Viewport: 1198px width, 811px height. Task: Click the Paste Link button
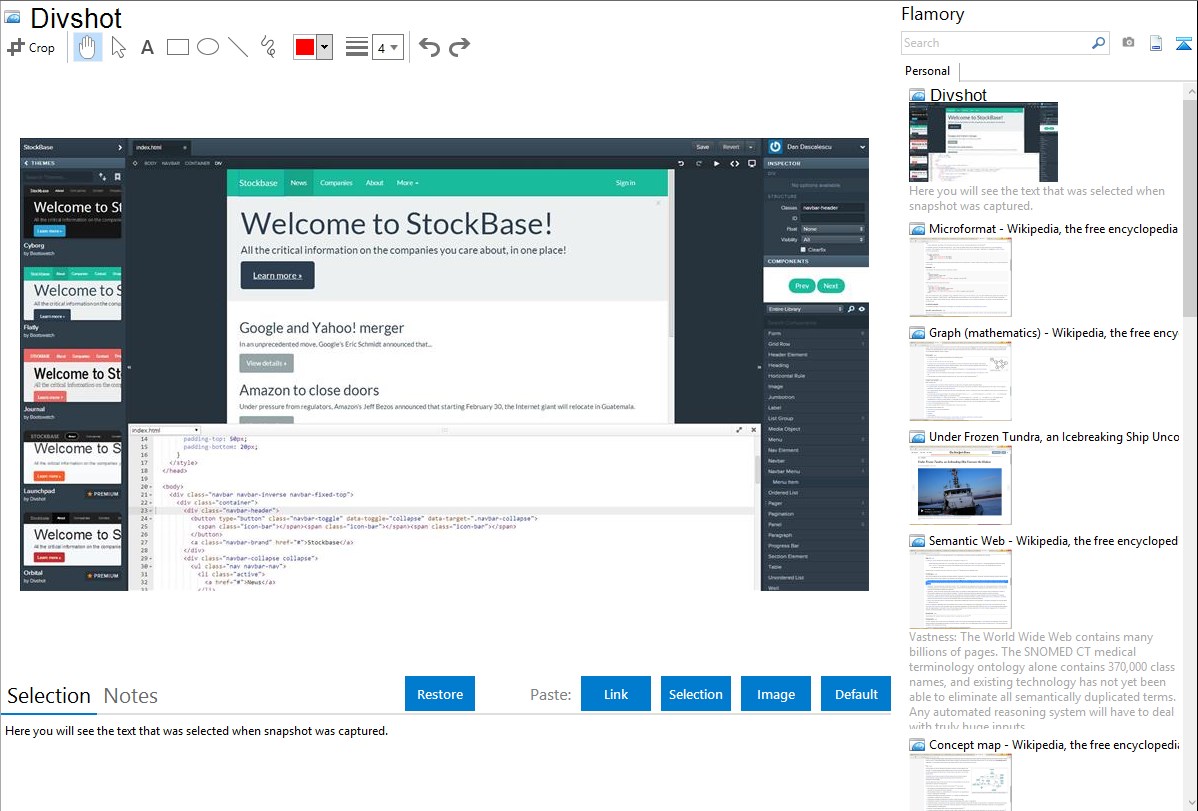tap(616, 694)
